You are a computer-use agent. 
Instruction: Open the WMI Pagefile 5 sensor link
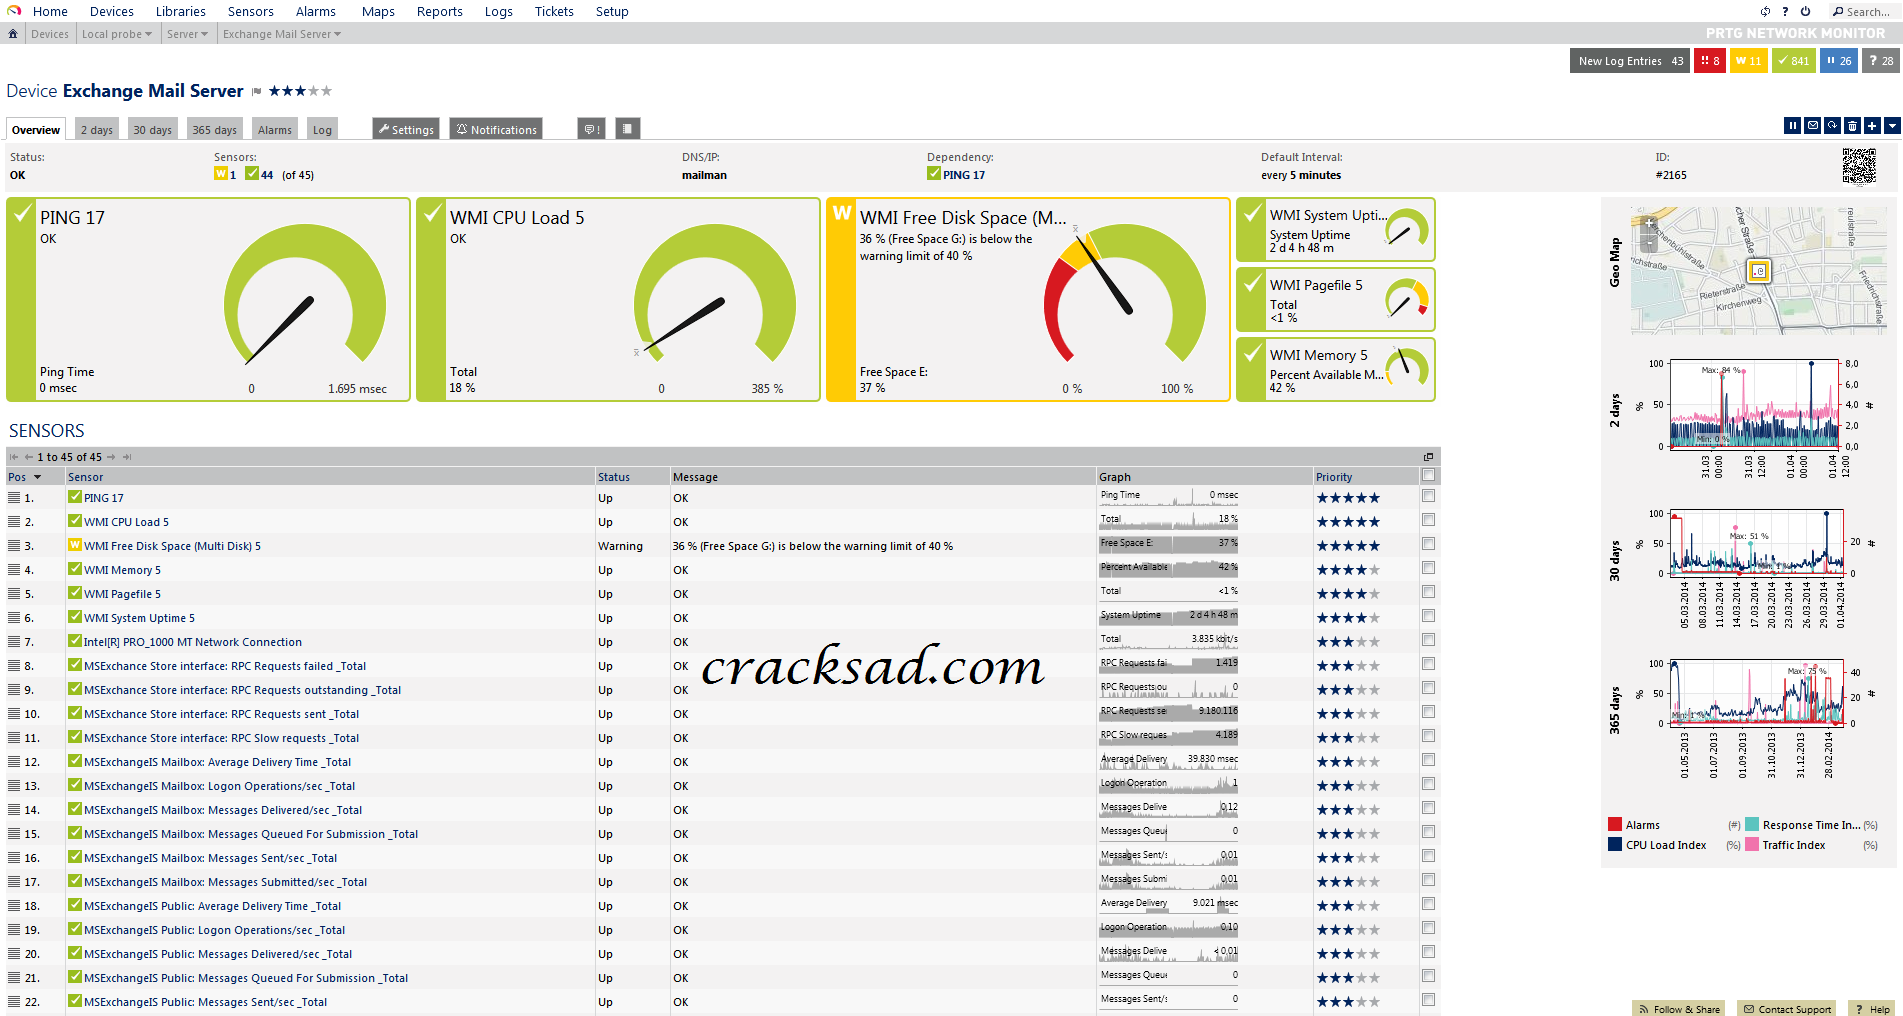(x=122, y=594)
